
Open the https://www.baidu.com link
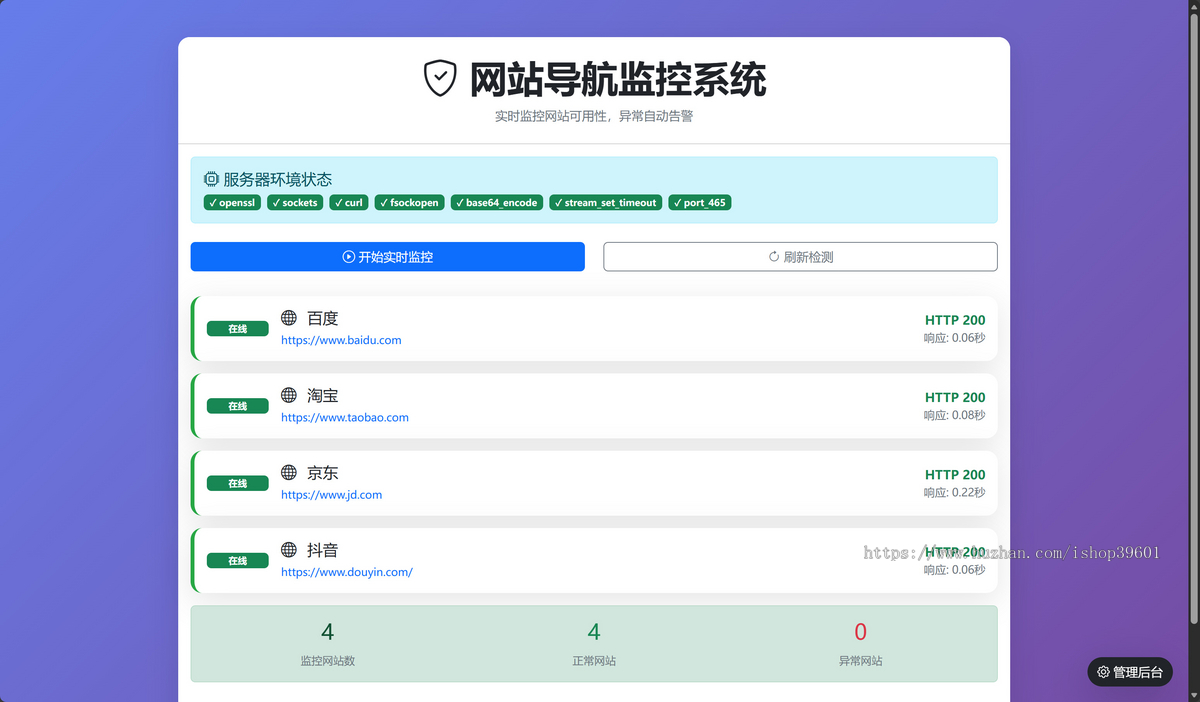click(341, 340)
